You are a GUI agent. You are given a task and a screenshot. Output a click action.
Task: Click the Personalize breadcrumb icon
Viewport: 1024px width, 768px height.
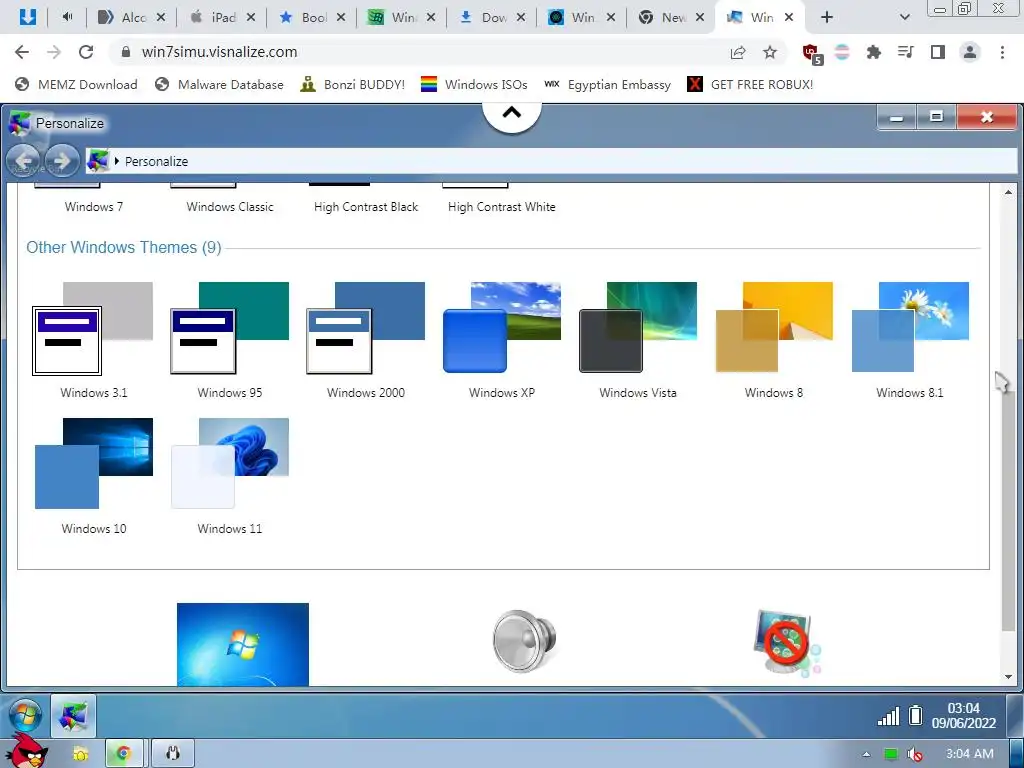click(x=98, y=161)
